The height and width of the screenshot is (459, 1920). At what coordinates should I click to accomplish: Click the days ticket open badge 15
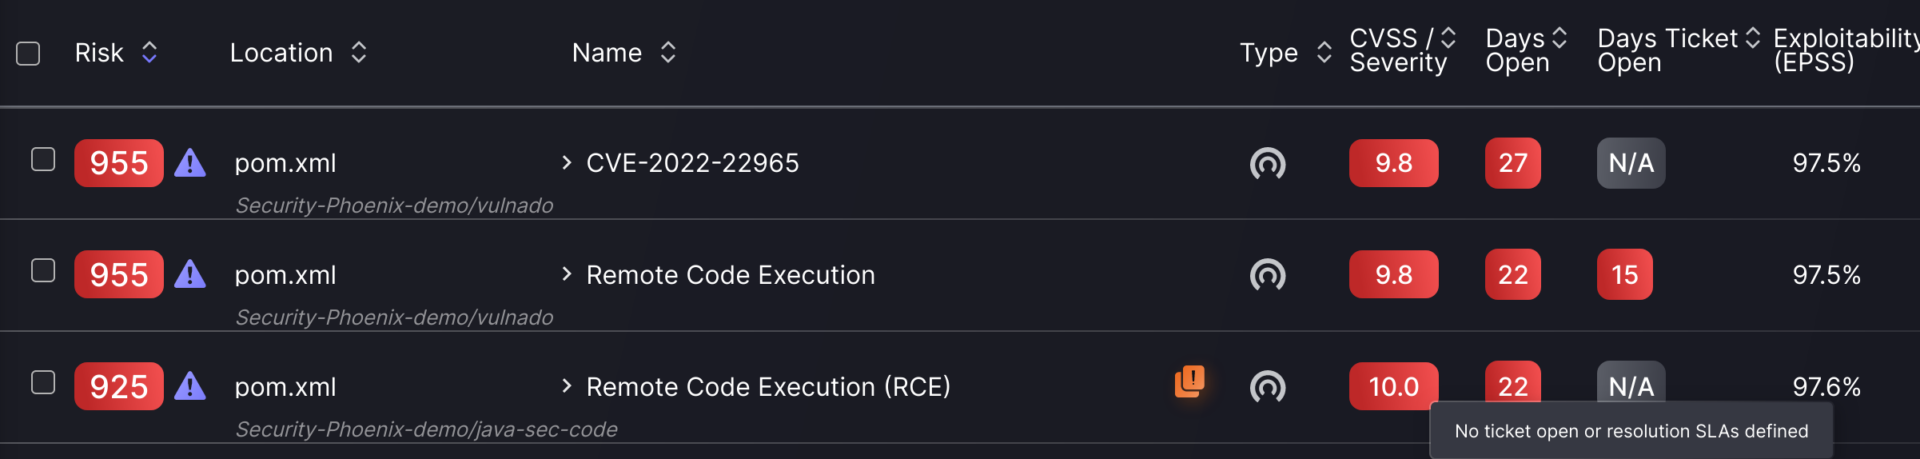[1625, 275]
